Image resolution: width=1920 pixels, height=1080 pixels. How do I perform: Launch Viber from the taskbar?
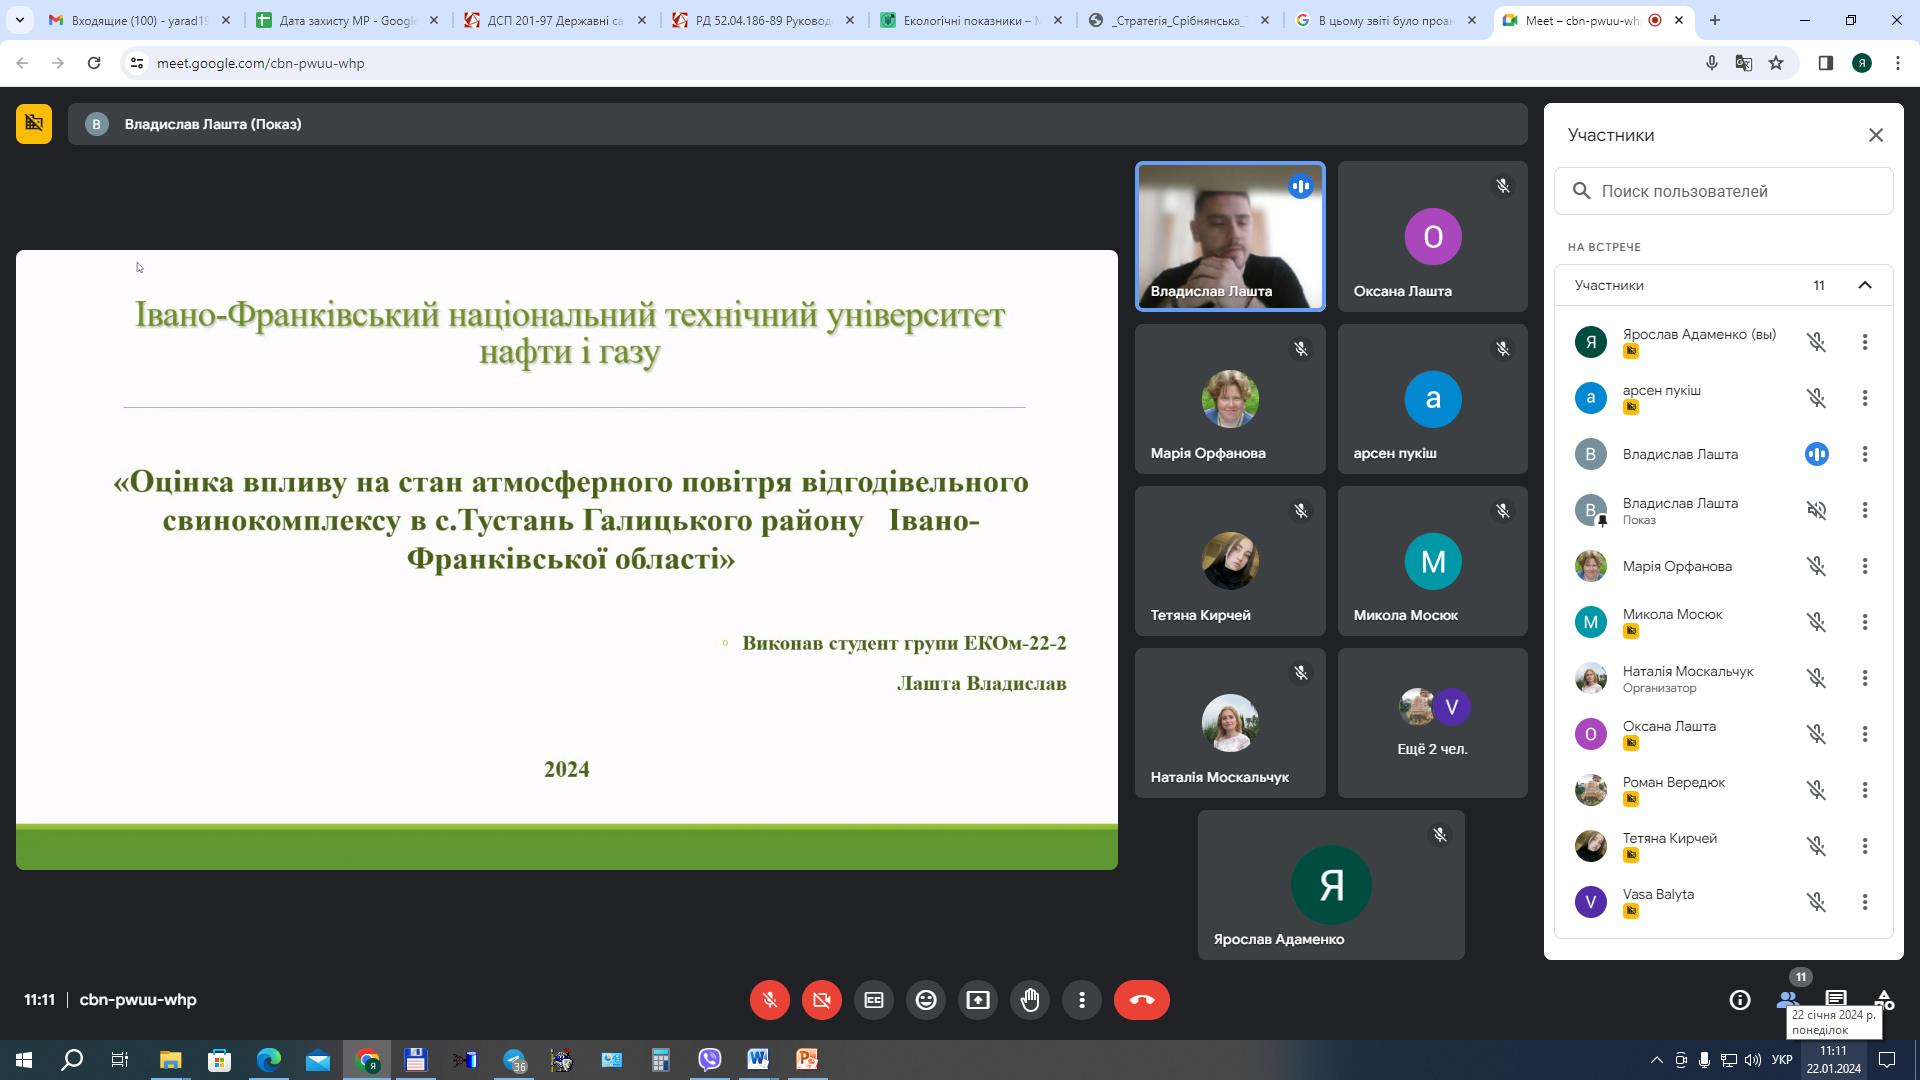click(710, 1059)
